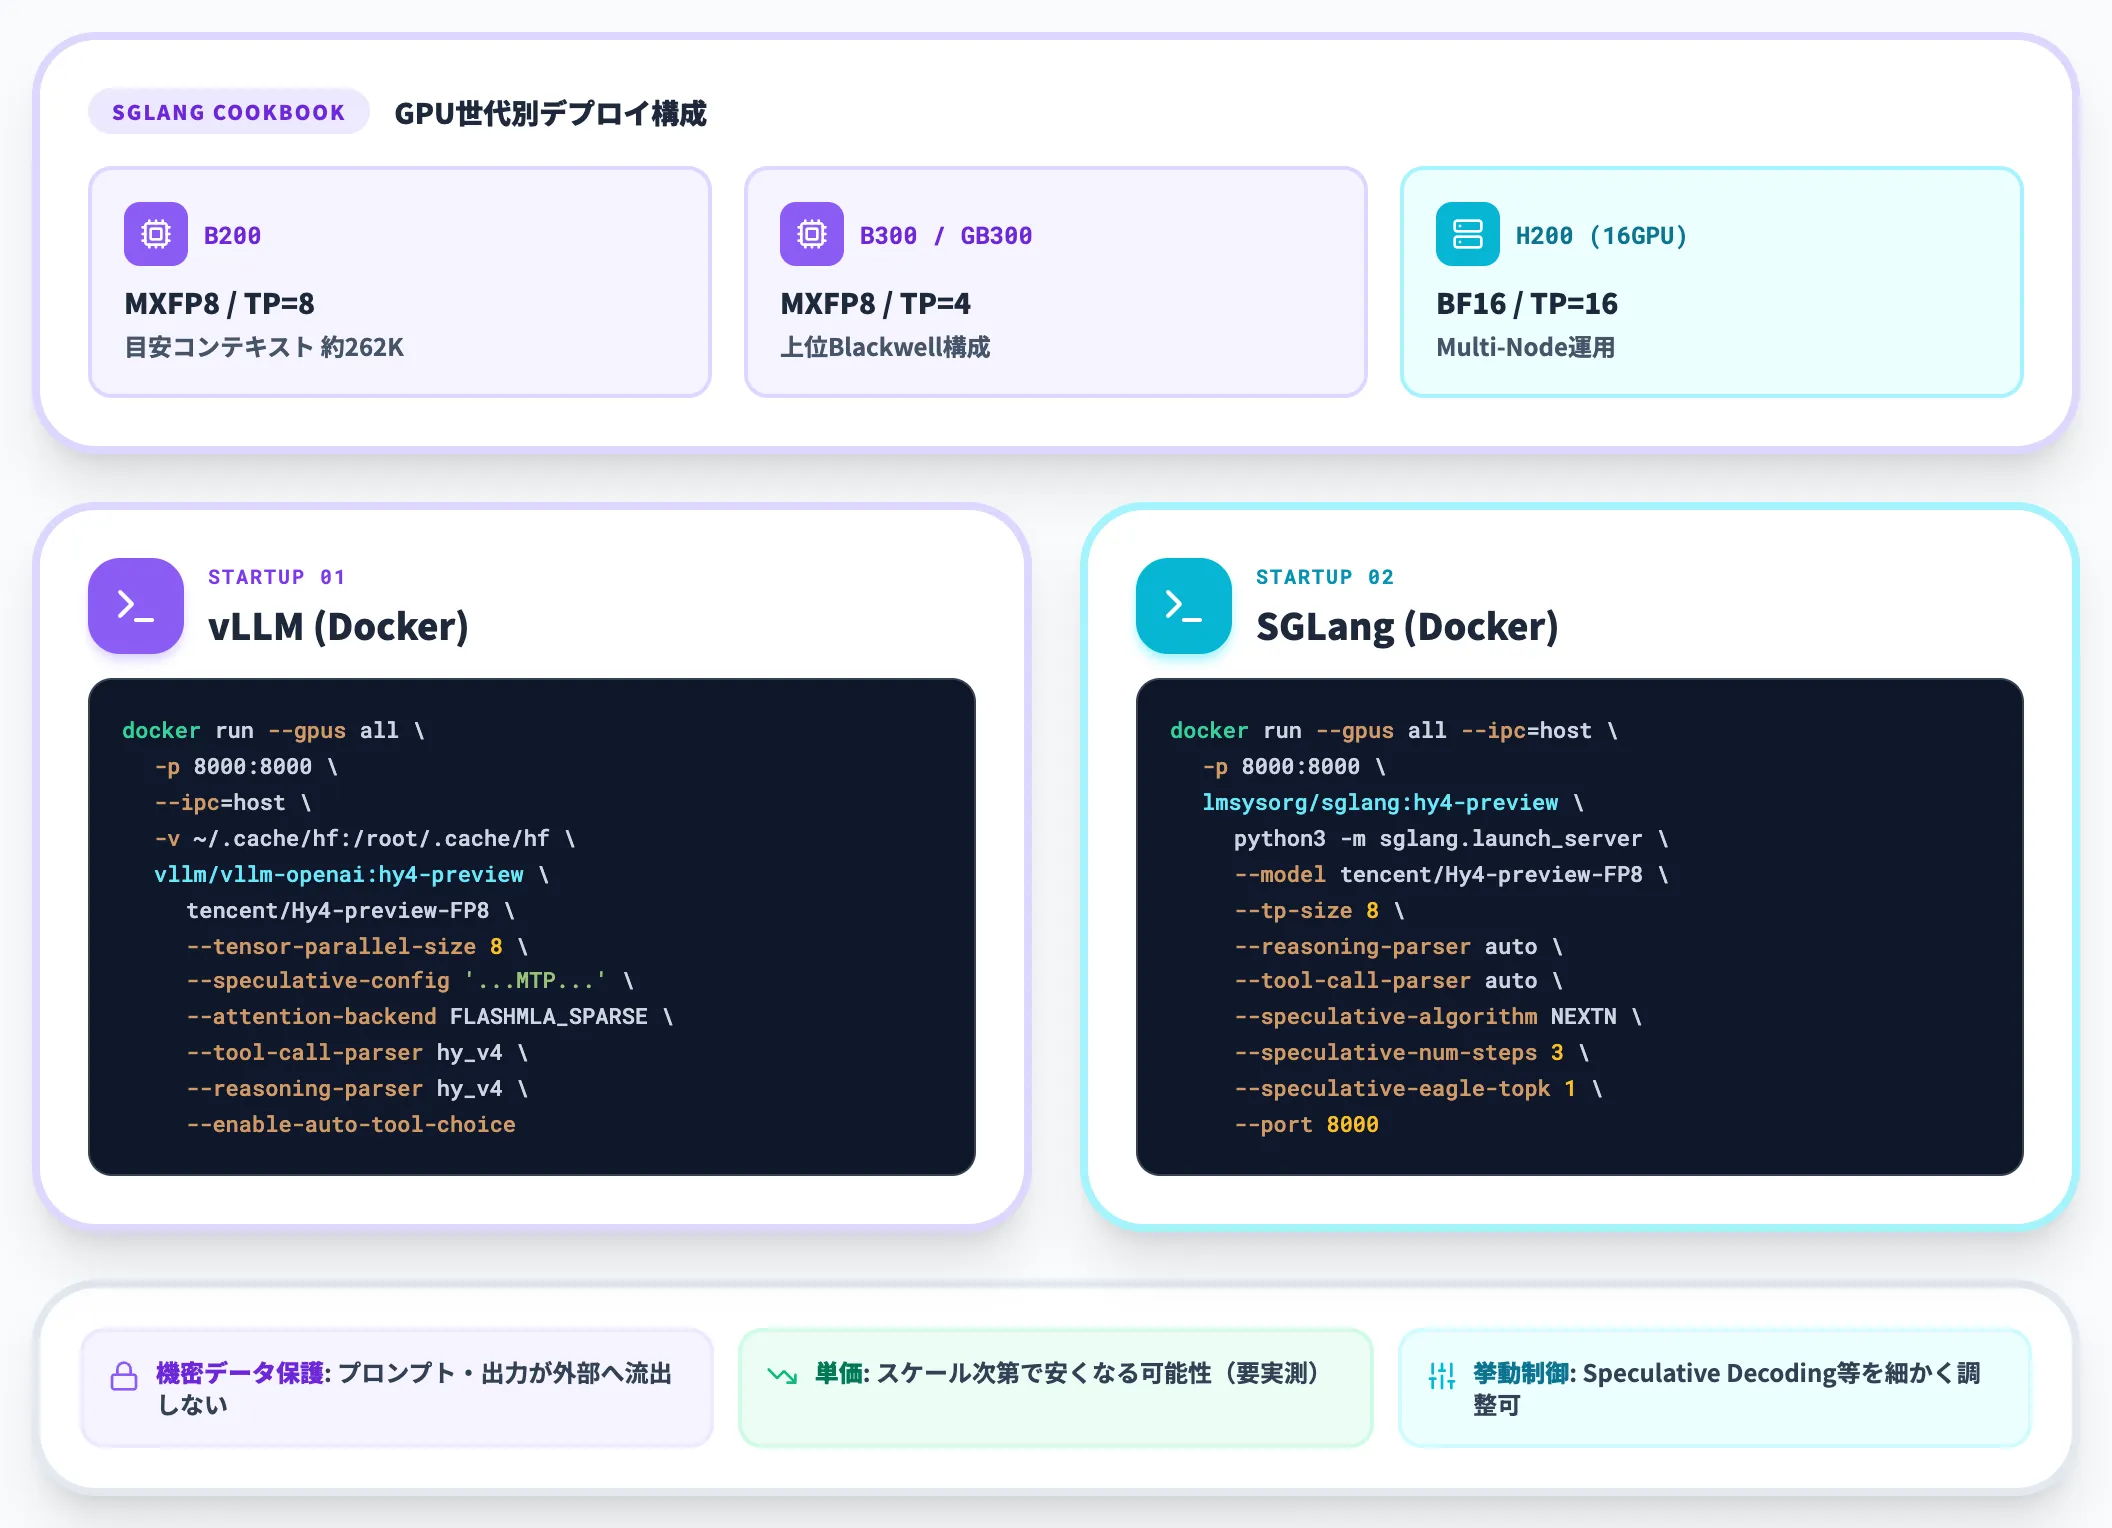
Task: Click the docker run --gpus all --ipc=host line
Action: 1394,730
